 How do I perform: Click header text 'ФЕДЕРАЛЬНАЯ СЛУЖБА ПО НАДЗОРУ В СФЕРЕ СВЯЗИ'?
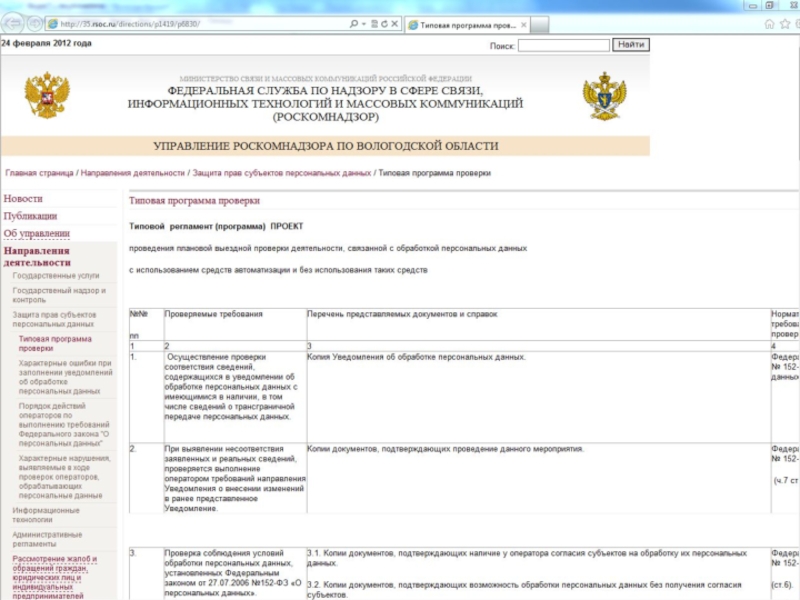(325, 91)
